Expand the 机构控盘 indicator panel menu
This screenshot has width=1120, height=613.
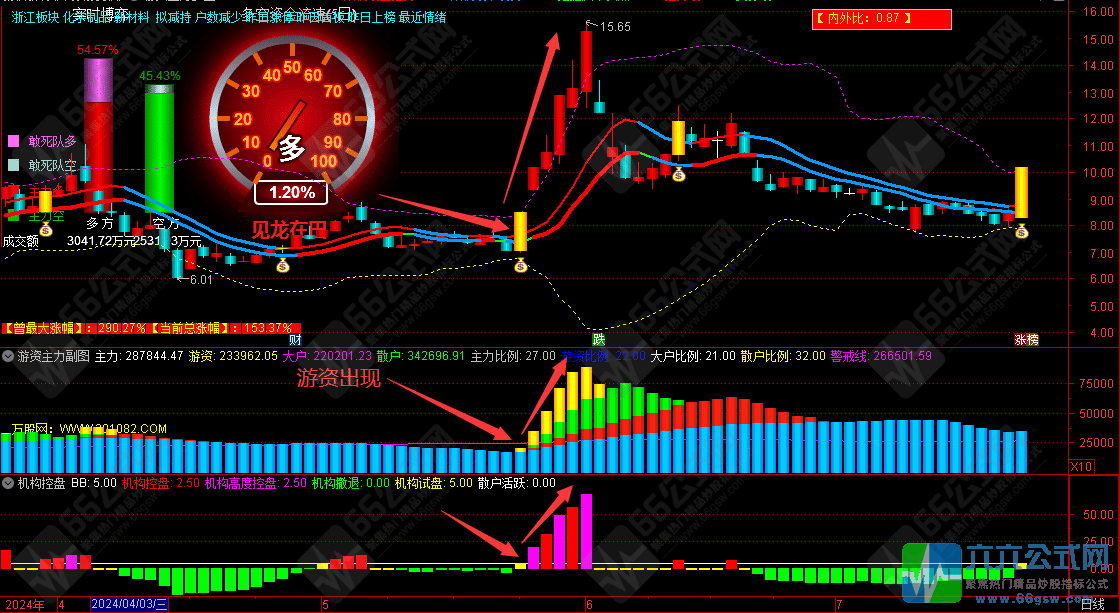click(8, 483)
